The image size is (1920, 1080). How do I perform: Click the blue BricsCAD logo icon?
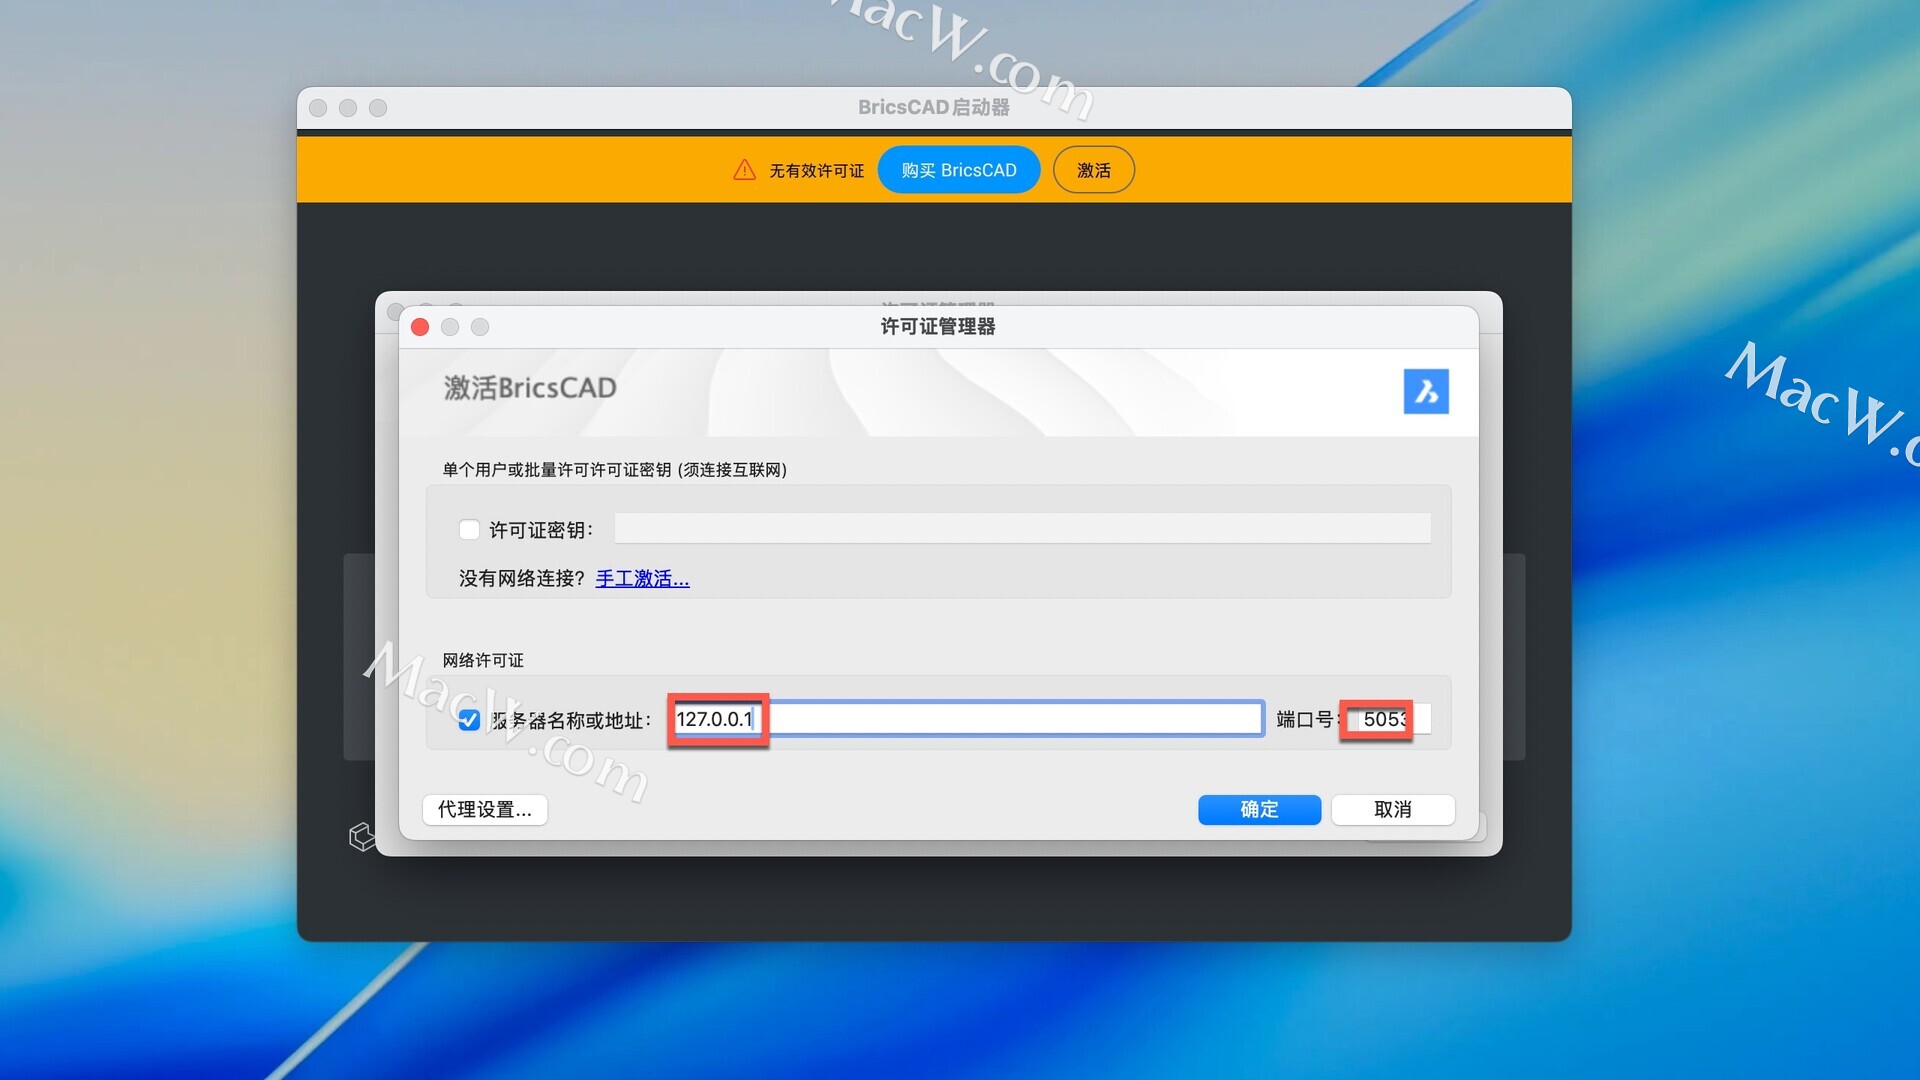click(1425, 391)
